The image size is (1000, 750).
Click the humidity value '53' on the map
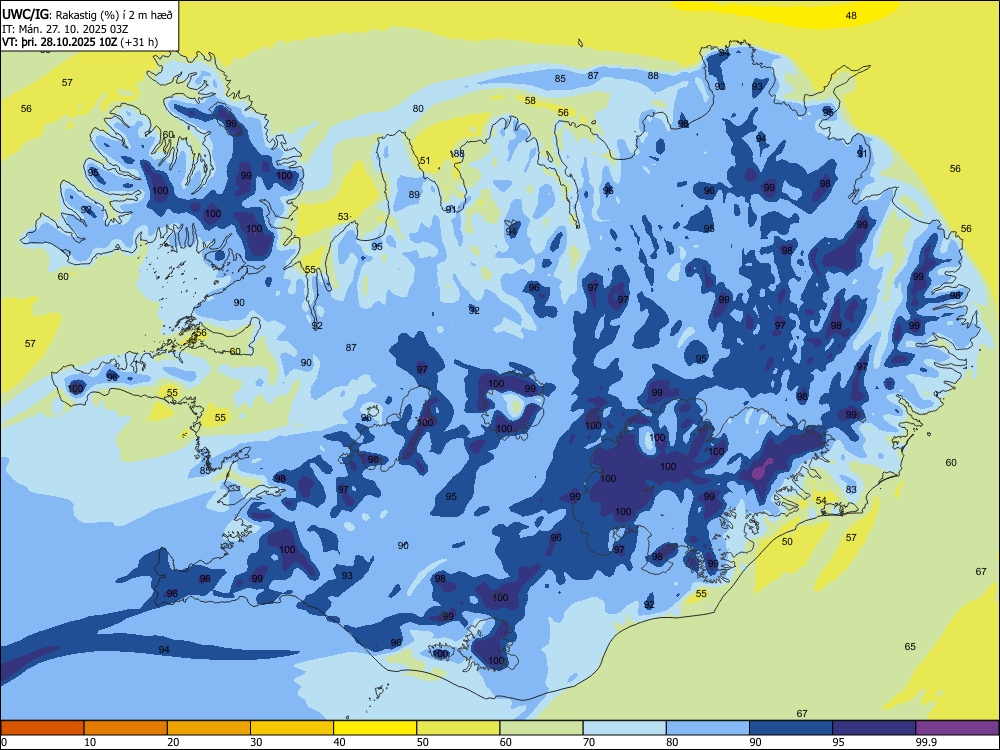[x=343, y=217]
